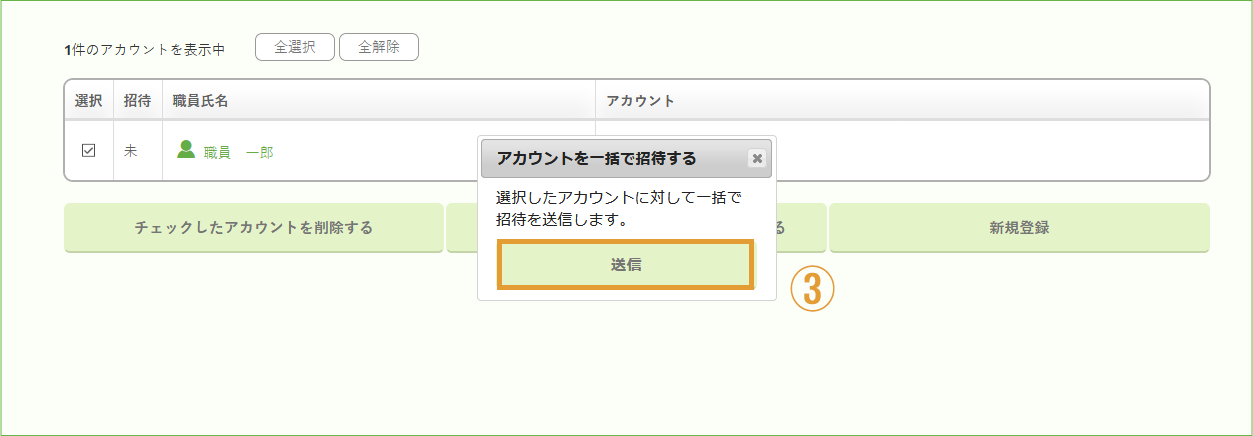Click the dialog message about 一括で招待を送信

pyautogui.click(x=618, y=208)
